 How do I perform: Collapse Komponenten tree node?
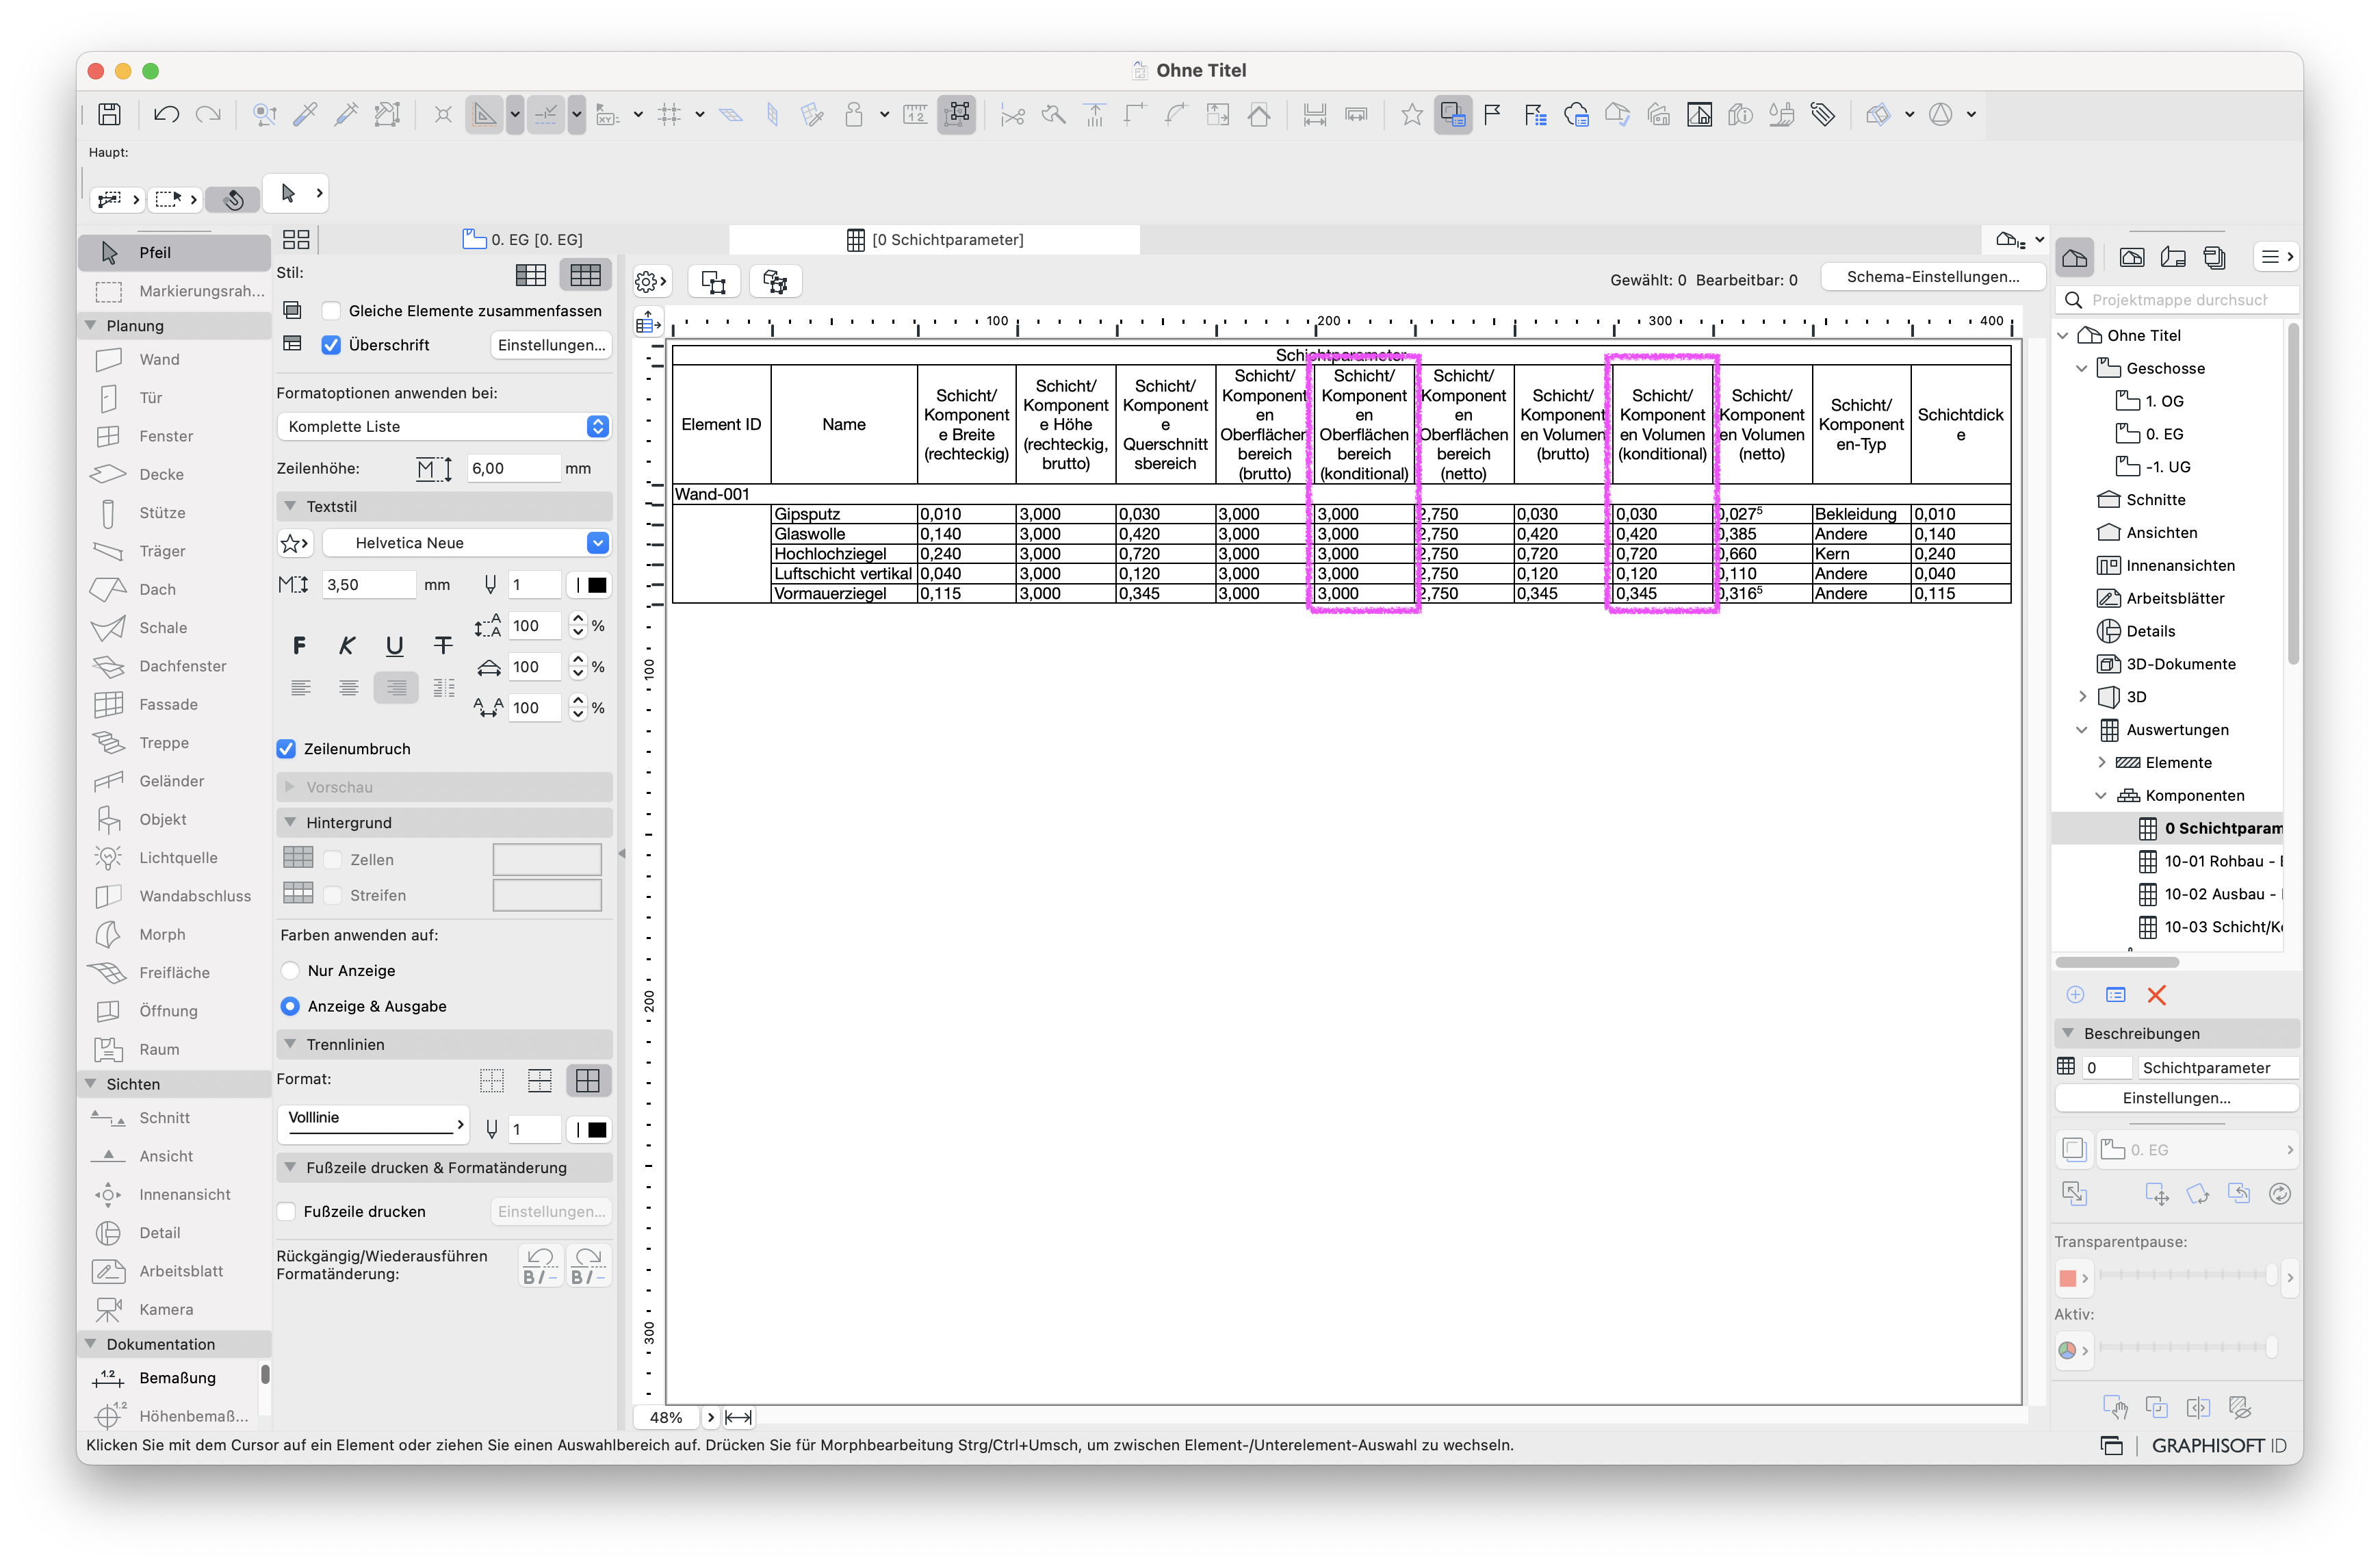tap(2101, 795)
